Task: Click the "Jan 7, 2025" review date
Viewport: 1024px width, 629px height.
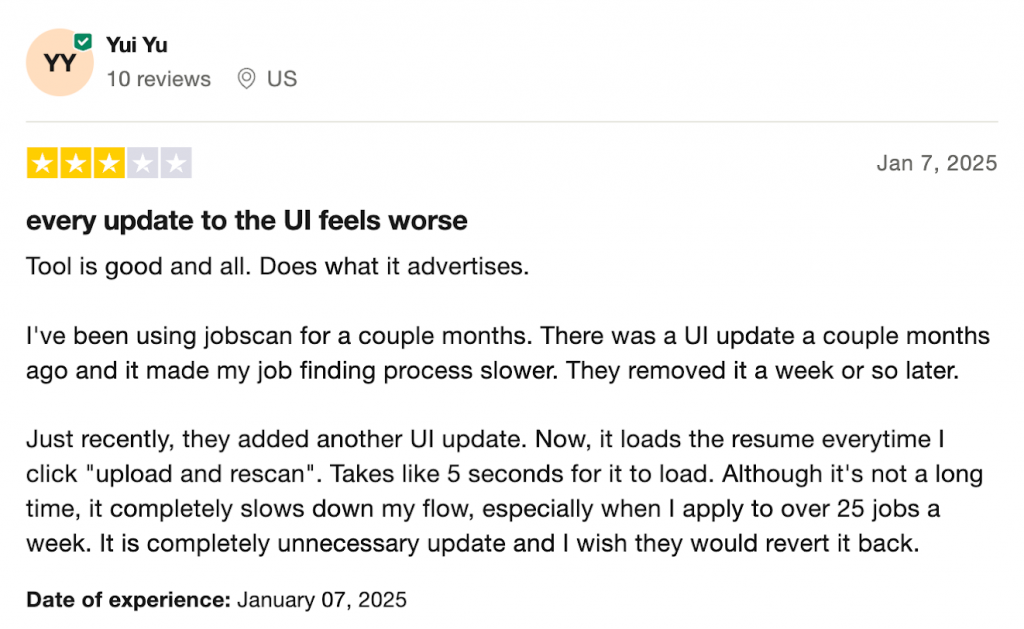Action: click(x=937, y=163)
